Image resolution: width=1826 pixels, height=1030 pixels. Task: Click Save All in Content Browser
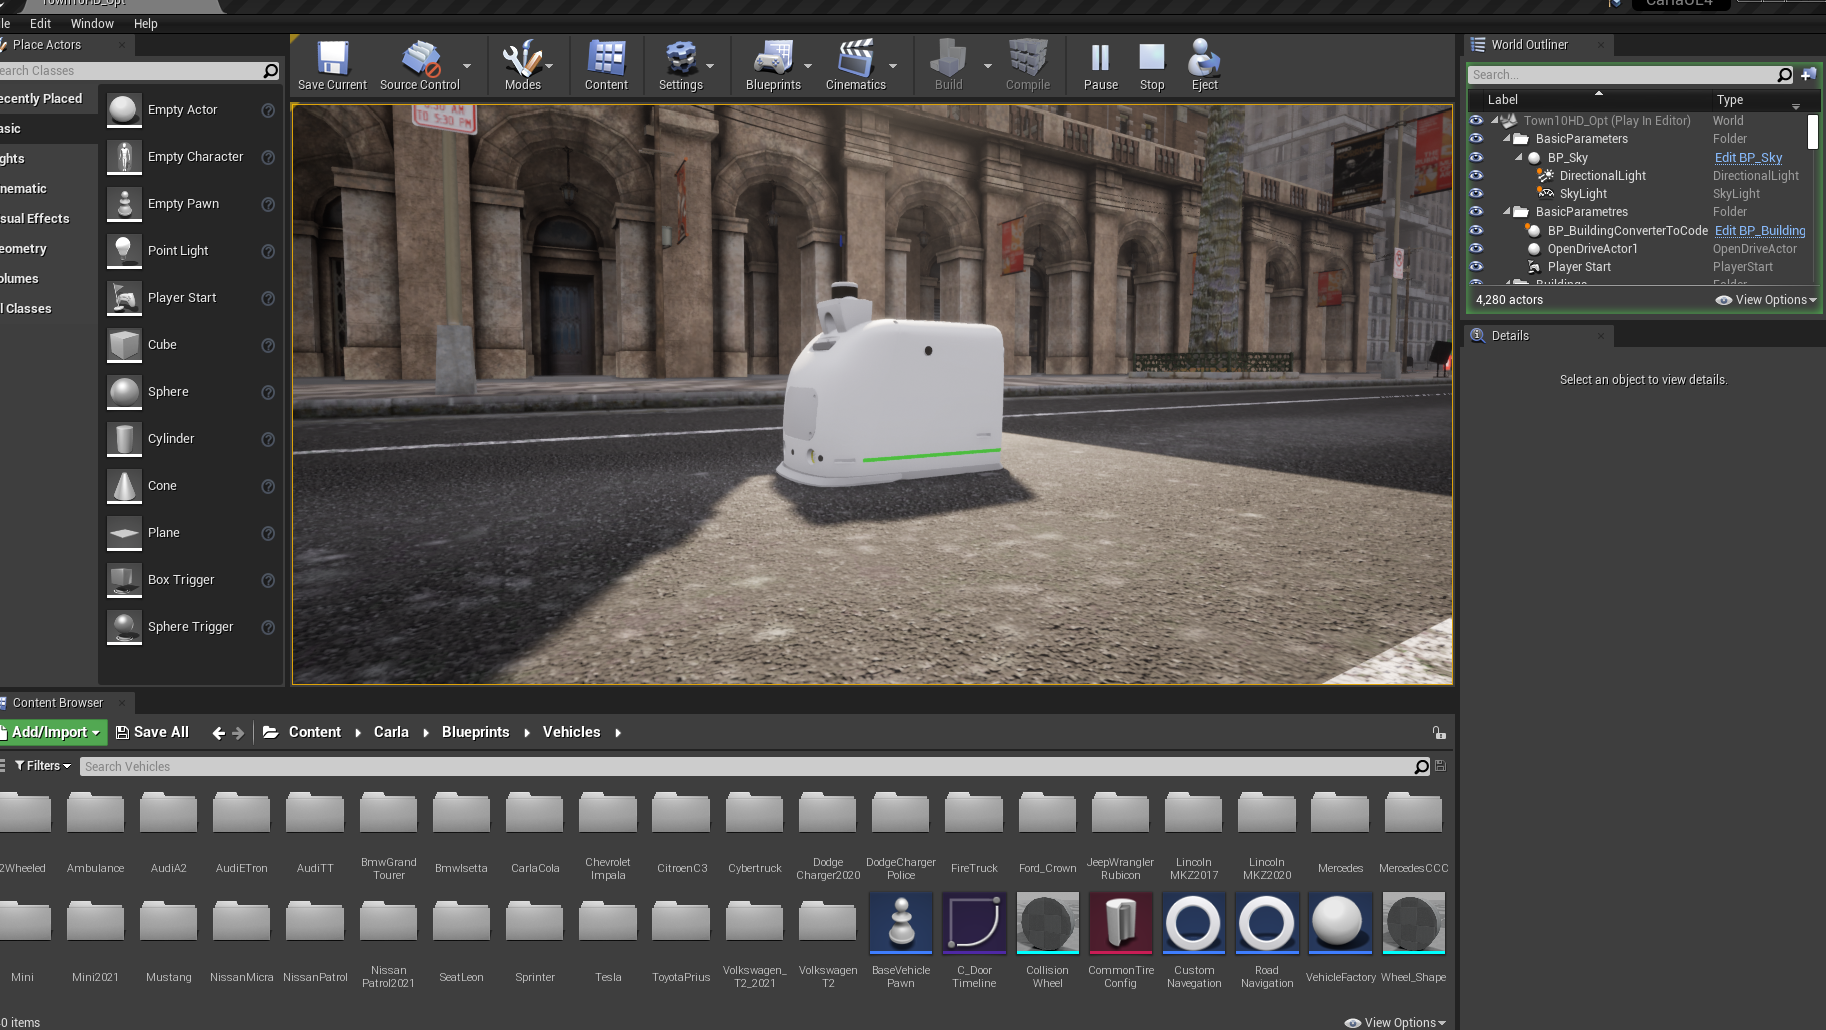tap(152, 731)
